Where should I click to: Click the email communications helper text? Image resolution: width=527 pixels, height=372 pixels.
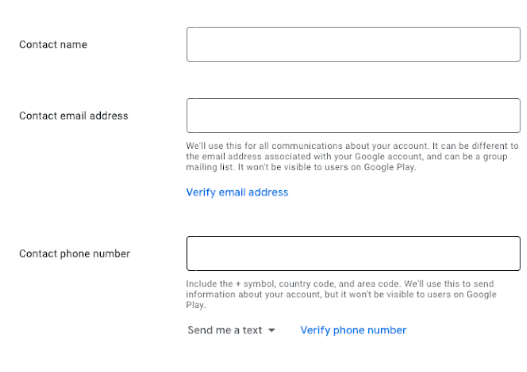(352, 156)
